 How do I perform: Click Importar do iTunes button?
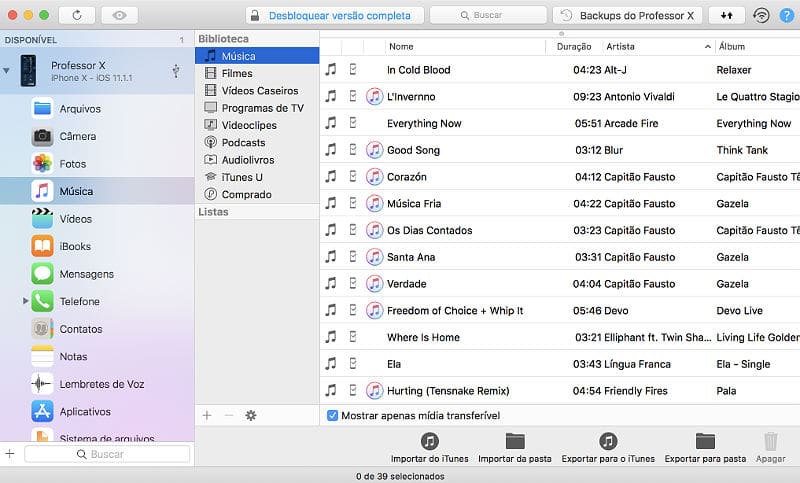(x=430, y=448)
